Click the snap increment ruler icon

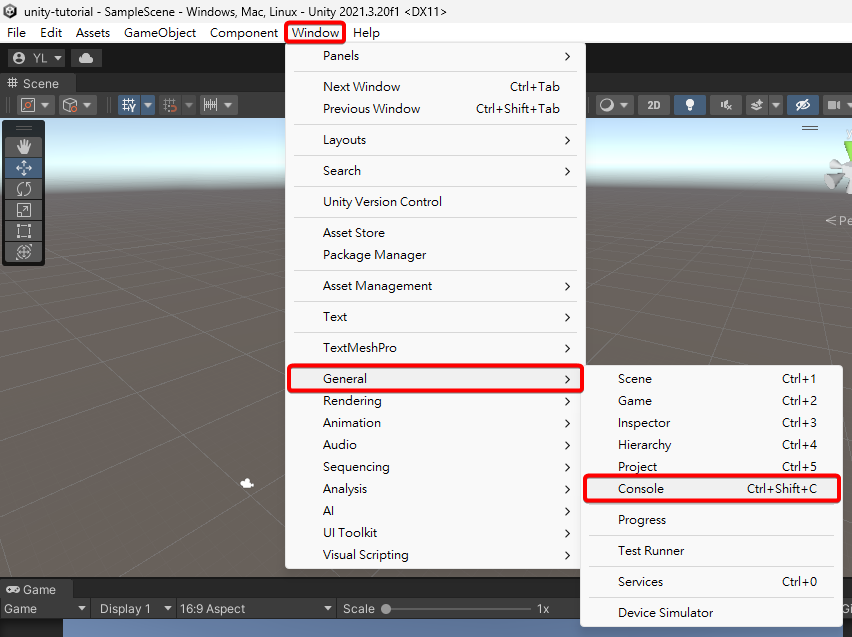pyautogui.click(x=211, y=105)
